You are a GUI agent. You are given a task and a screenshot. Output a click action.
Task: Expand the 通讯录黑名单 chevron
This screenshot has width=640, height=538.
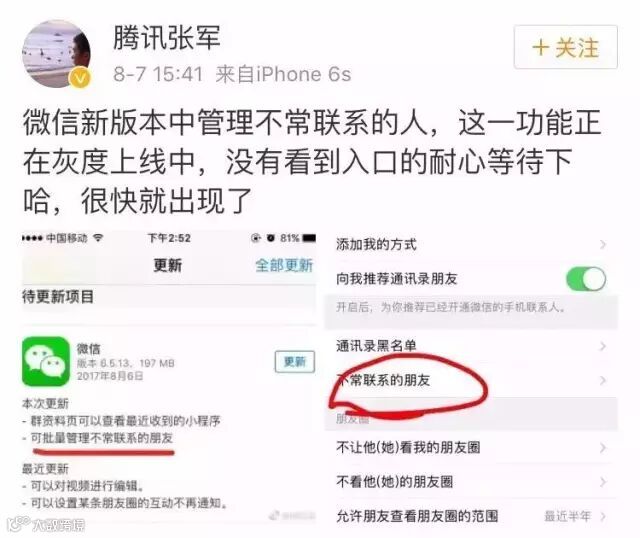click(x=603, y=346)
